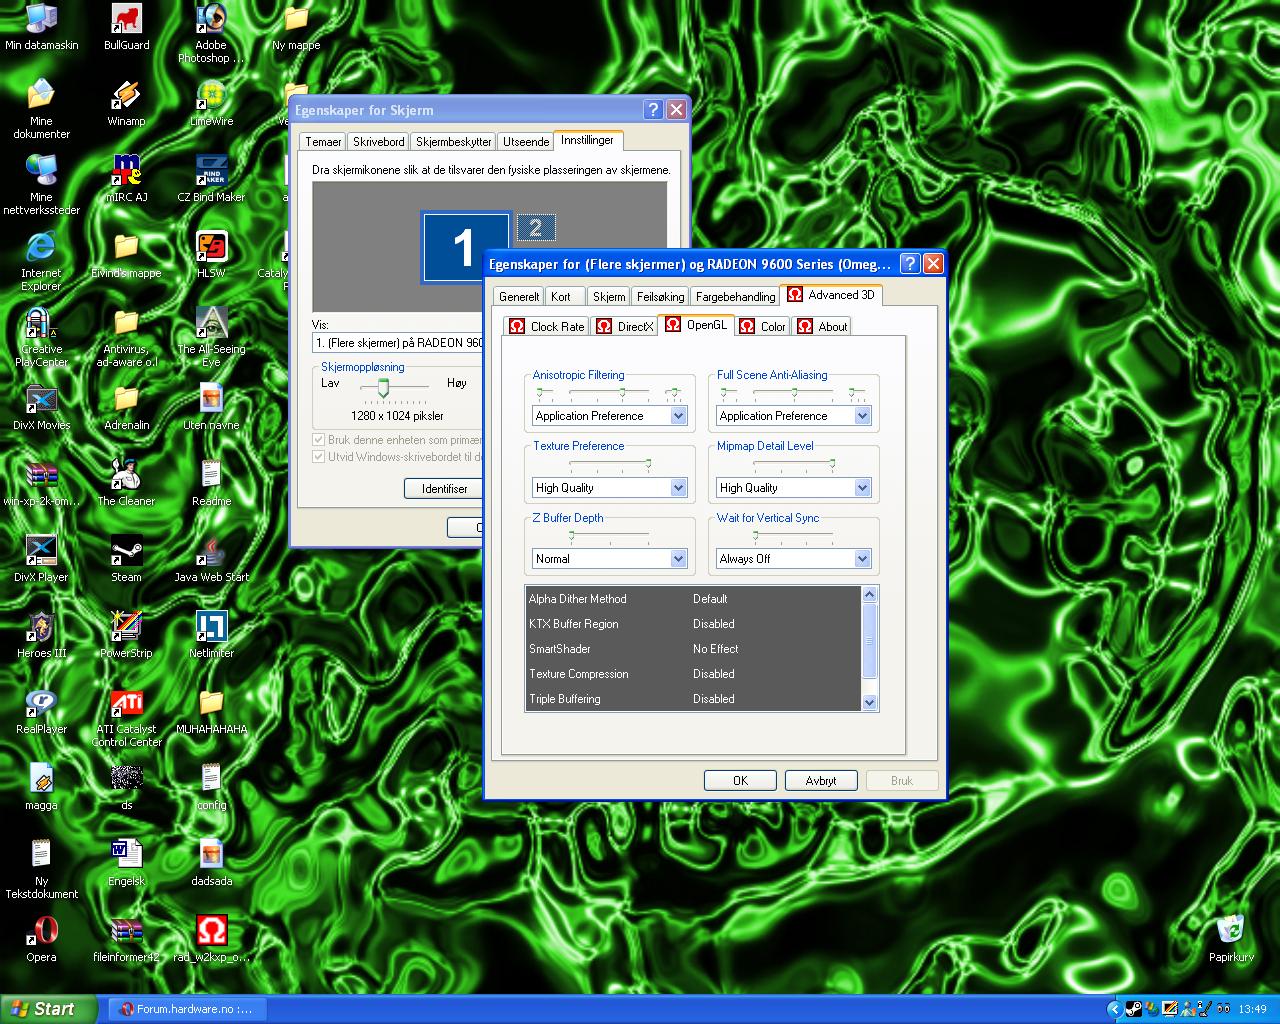Open The All-Seeing Eye shortcut
The image size is (1280, 1024).
pos(211,337)
